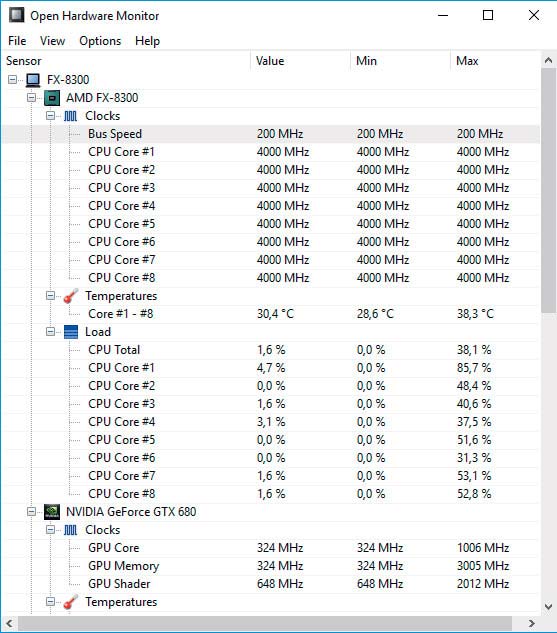The width and height of the screenshot is (557, 633).
Task: Collapse the NVIDIA GeForce GTX 680 node
Action: pos(31,511)
